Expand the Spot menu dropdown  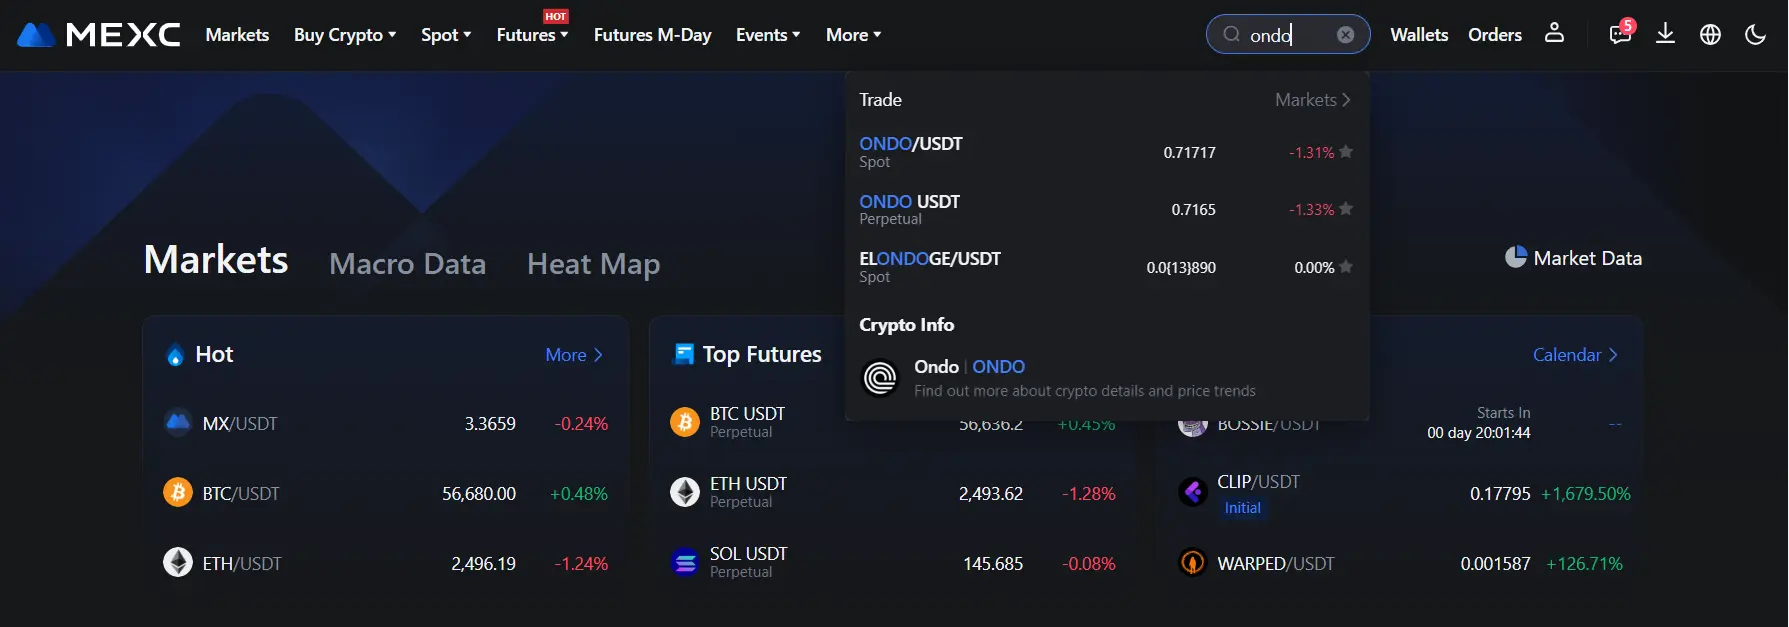pyautogui.click(x=446, y=35)
